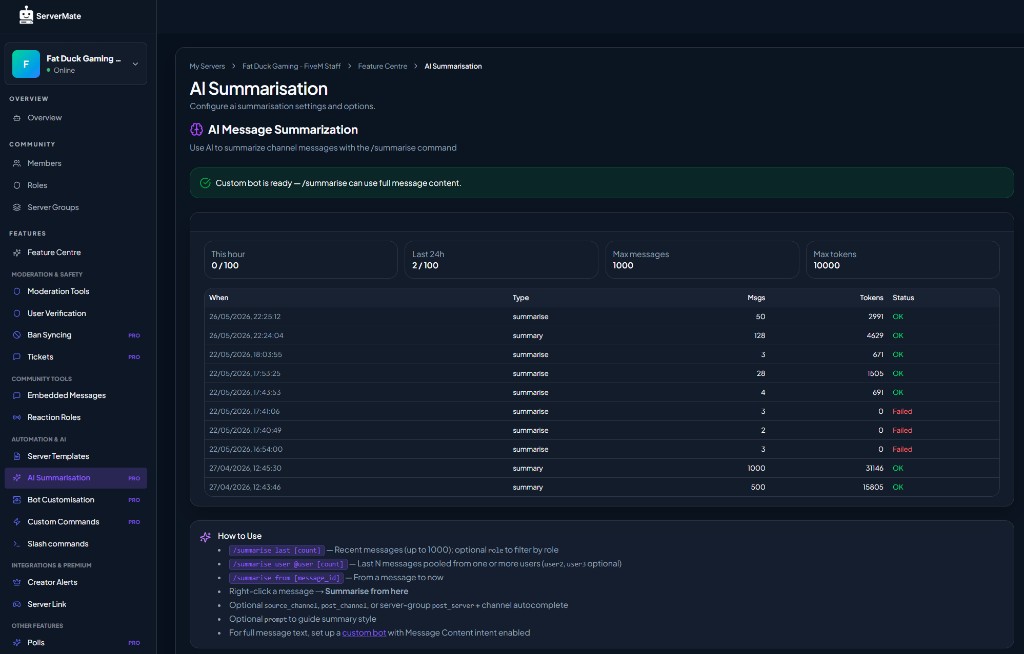The image size is (1024, 654).
Task: Click the Server Templates icon
Action: (x=17, y=456)
